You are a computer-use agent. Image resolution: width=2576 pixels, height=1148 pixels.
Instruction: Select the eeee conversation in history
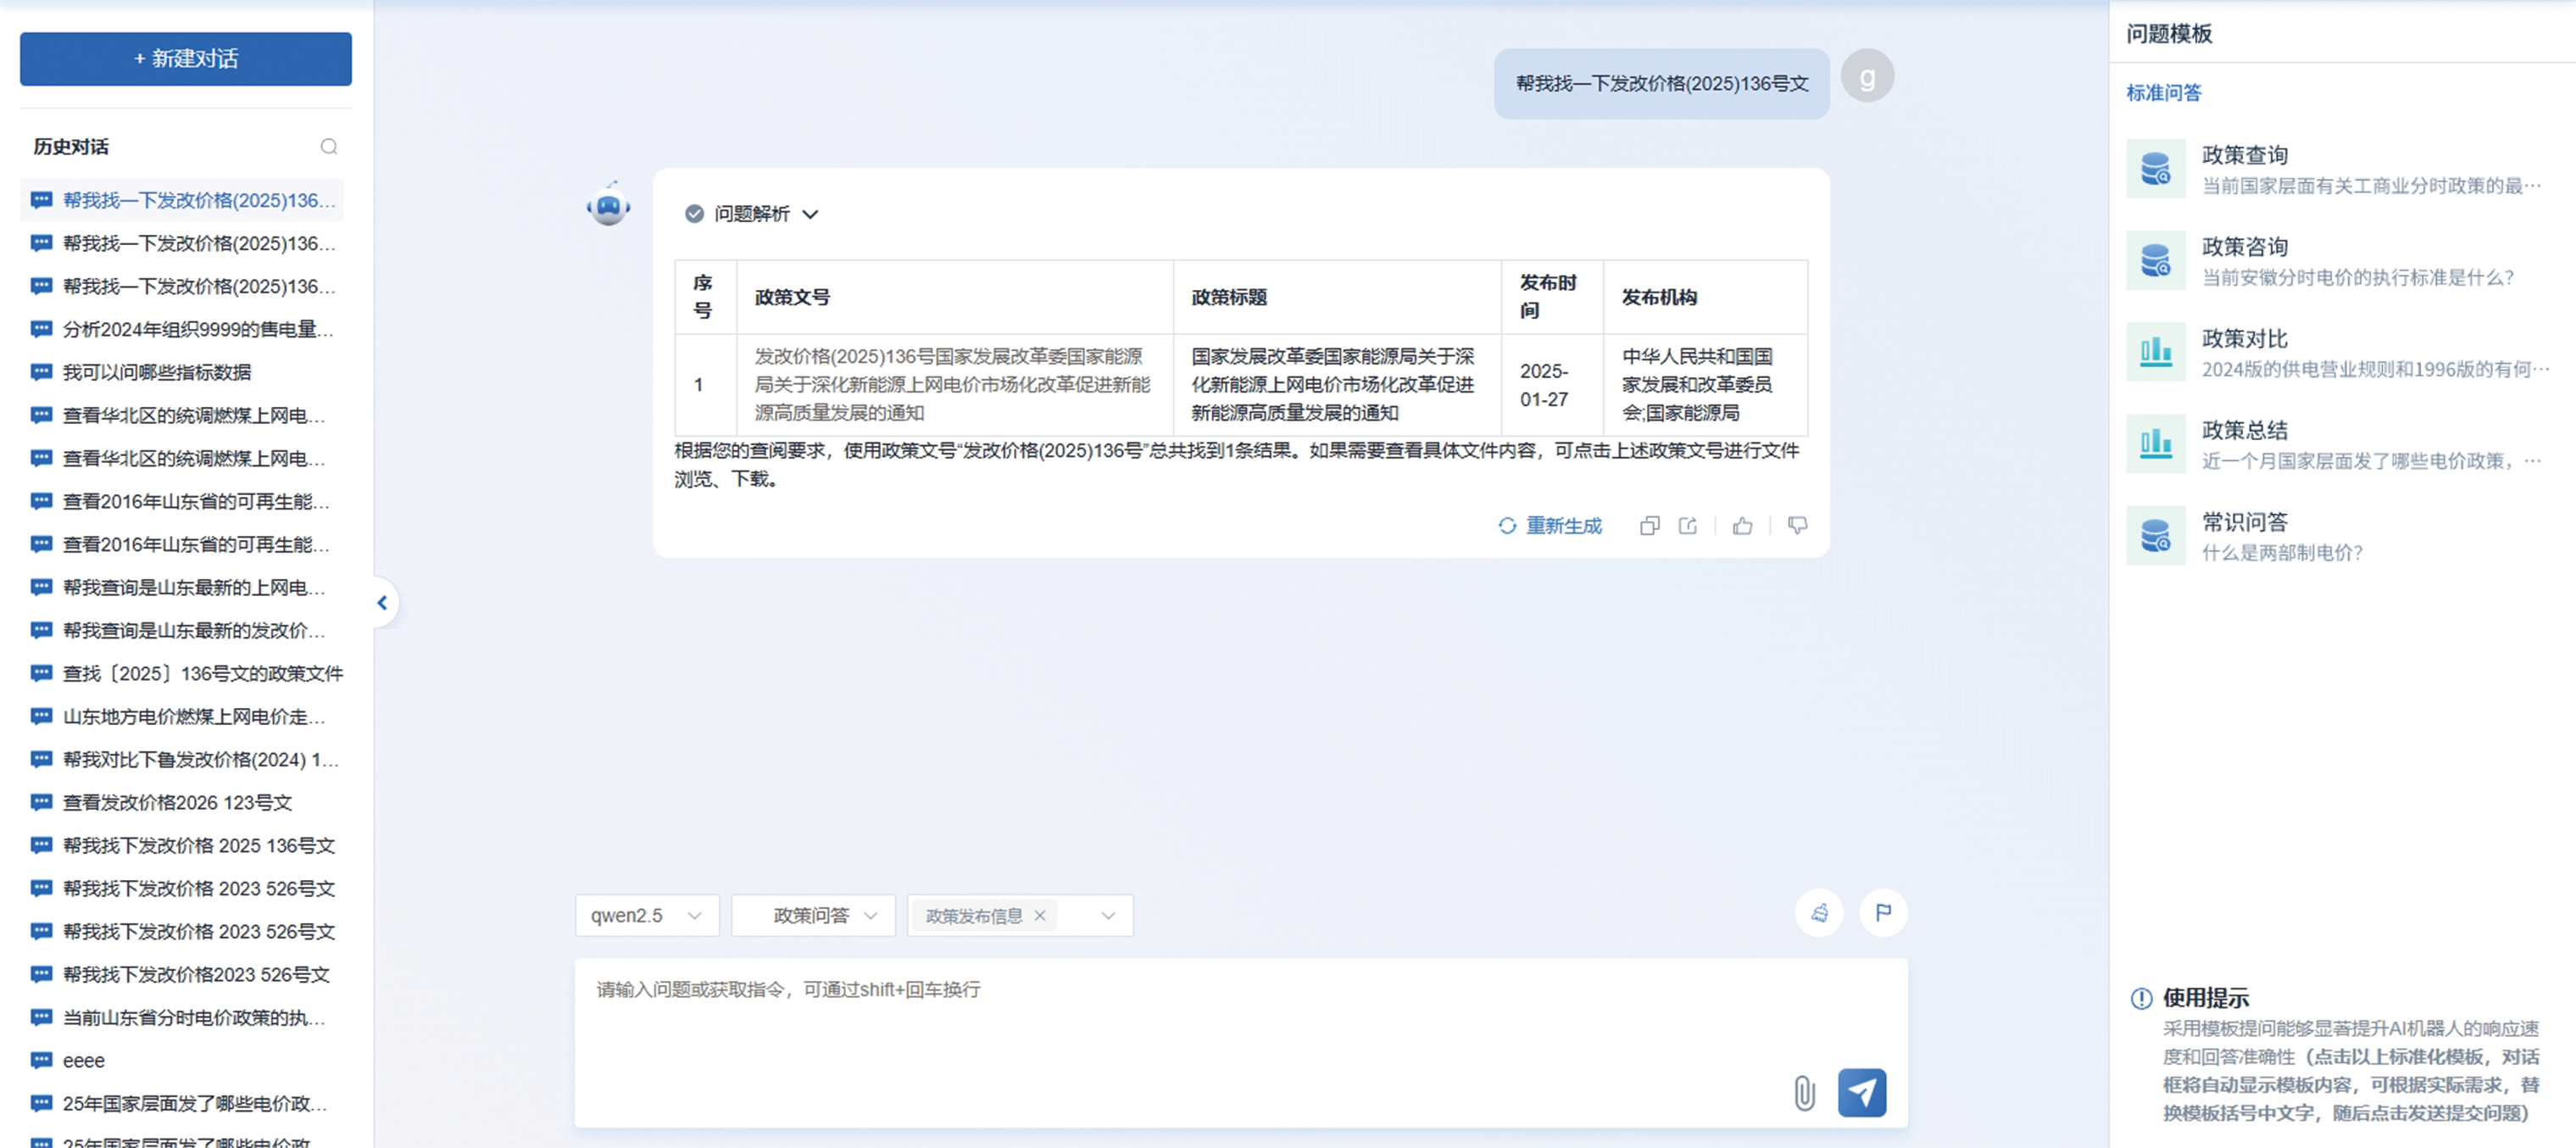click(83, 1060)
